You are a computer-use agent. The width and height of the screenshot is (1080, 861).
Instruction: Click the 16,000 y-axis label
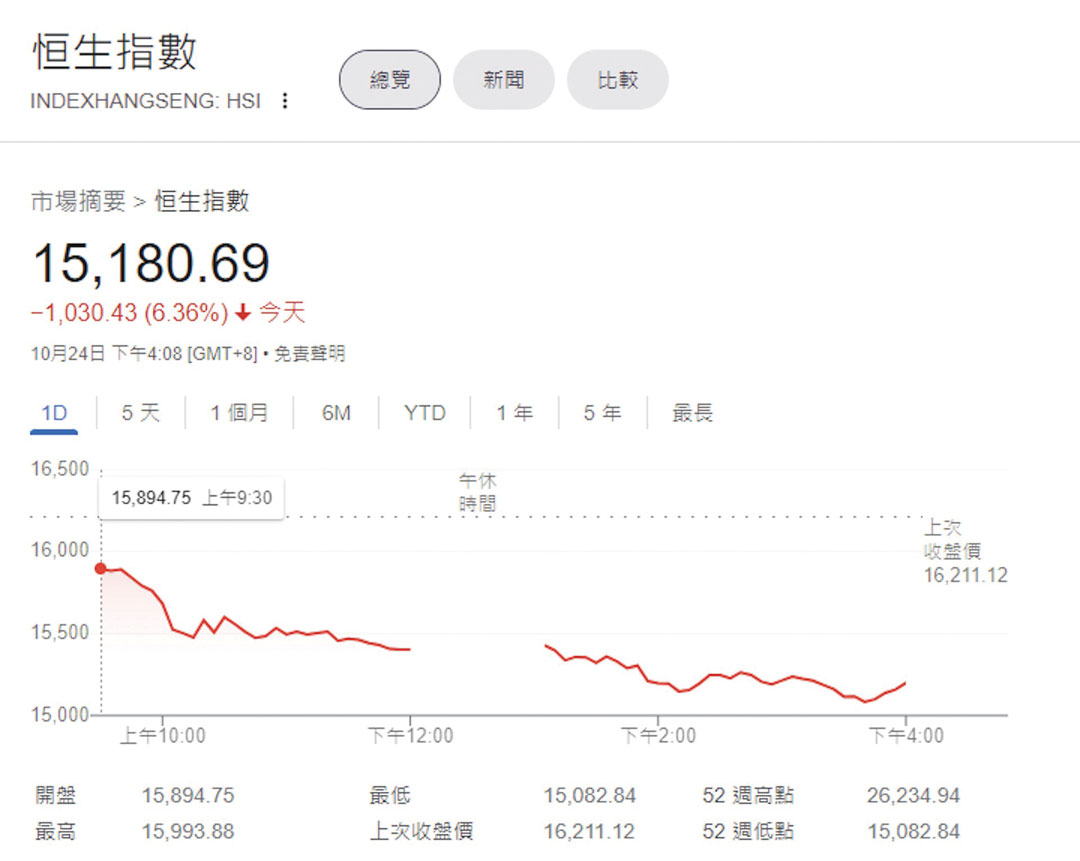(x=60, y=550)
